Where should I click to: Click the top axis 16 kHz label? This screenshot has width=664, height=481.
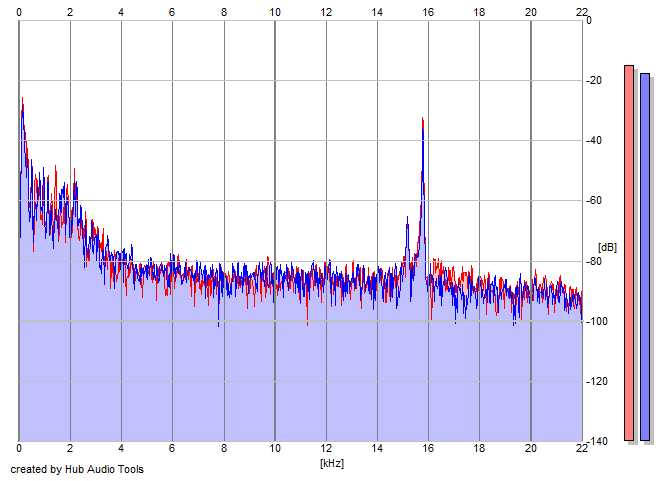[429, 12]
